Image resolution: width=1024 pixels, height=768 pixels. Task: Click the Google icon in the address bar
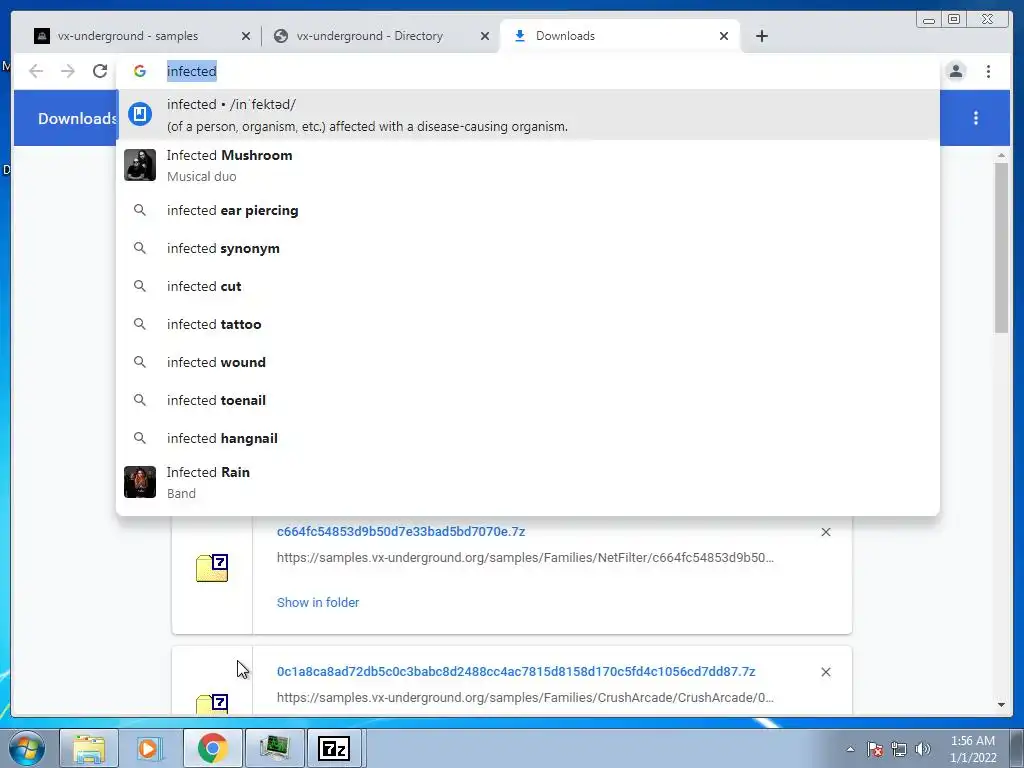pos(140,71)
